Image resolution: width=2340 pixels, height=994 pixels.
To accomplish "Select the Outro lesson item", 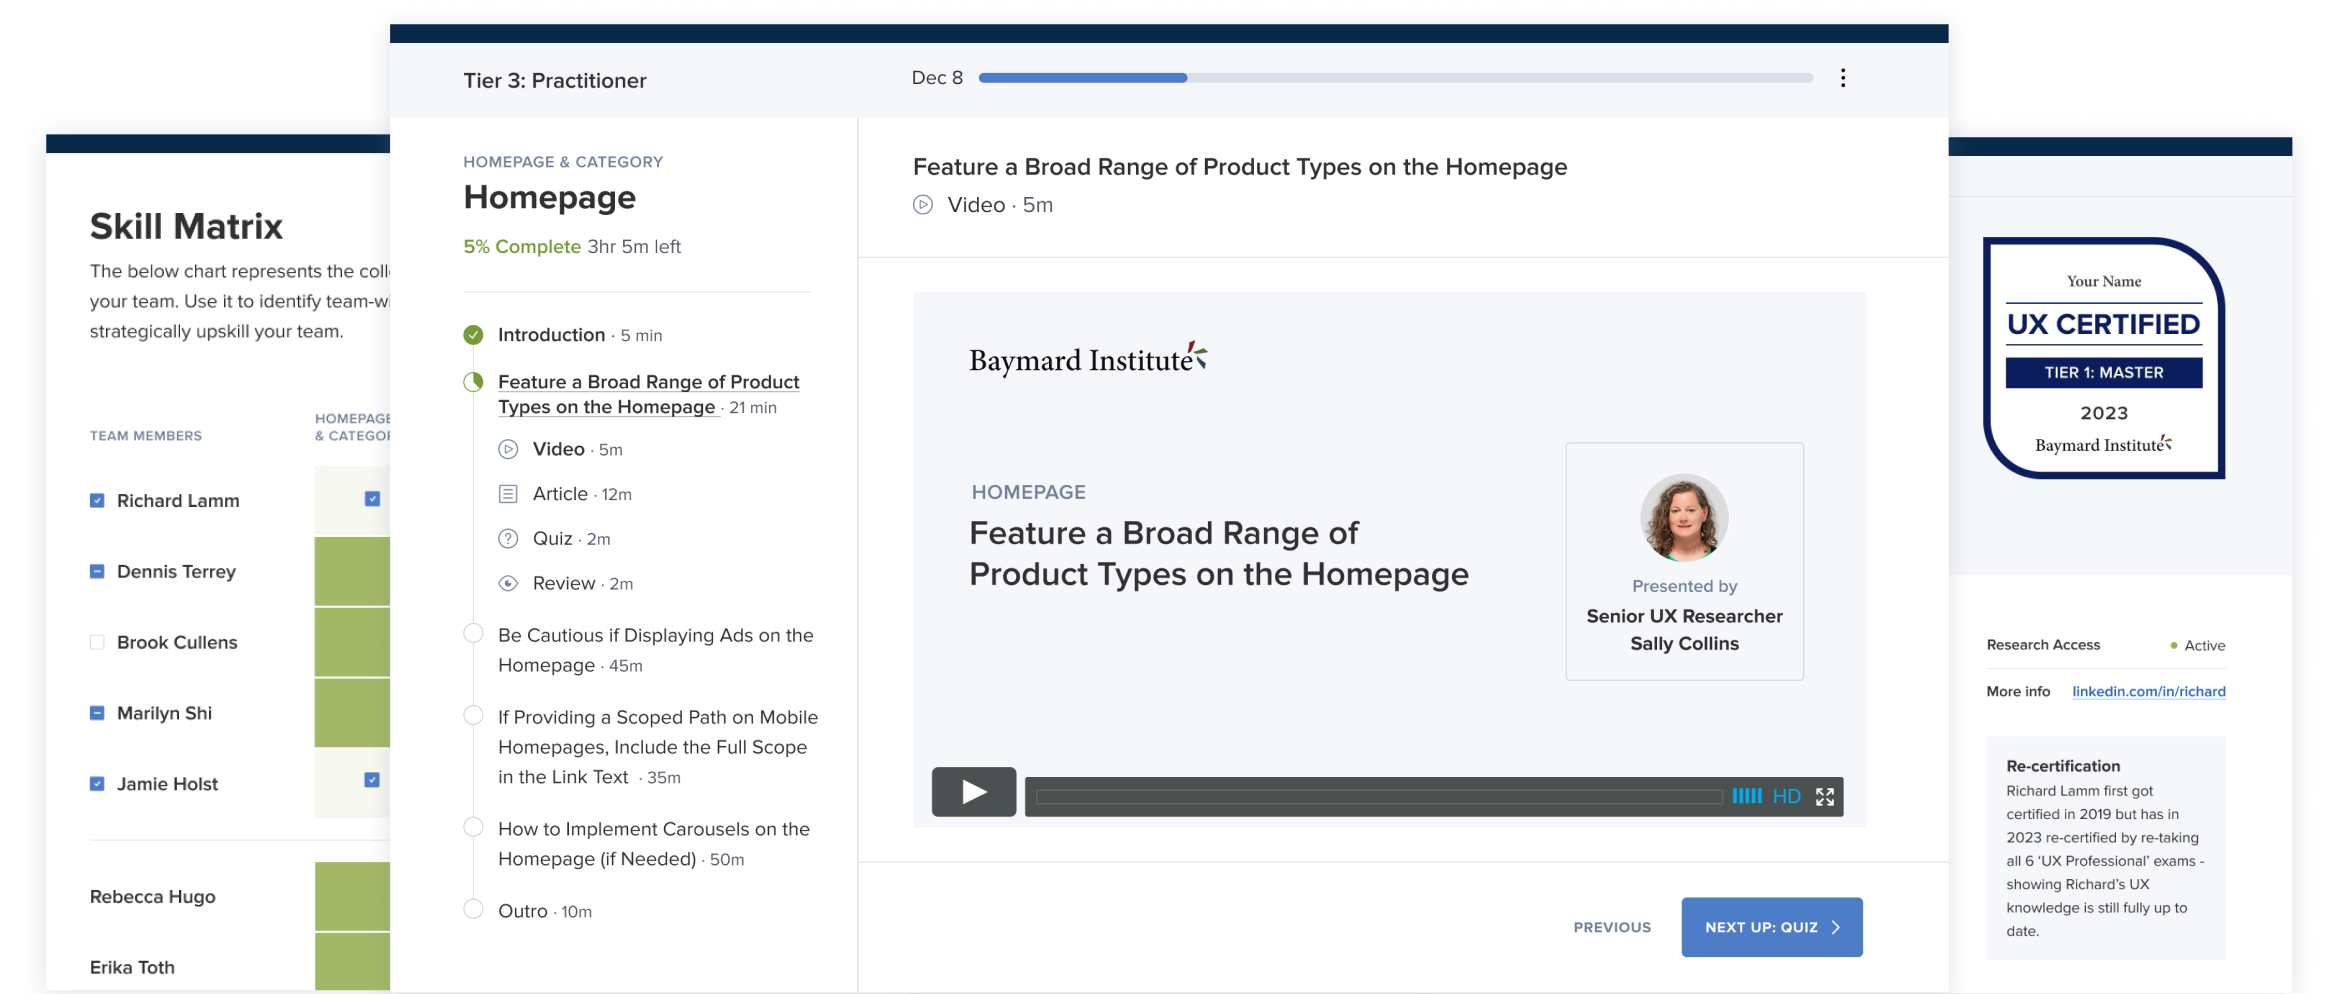I will 523,911.
